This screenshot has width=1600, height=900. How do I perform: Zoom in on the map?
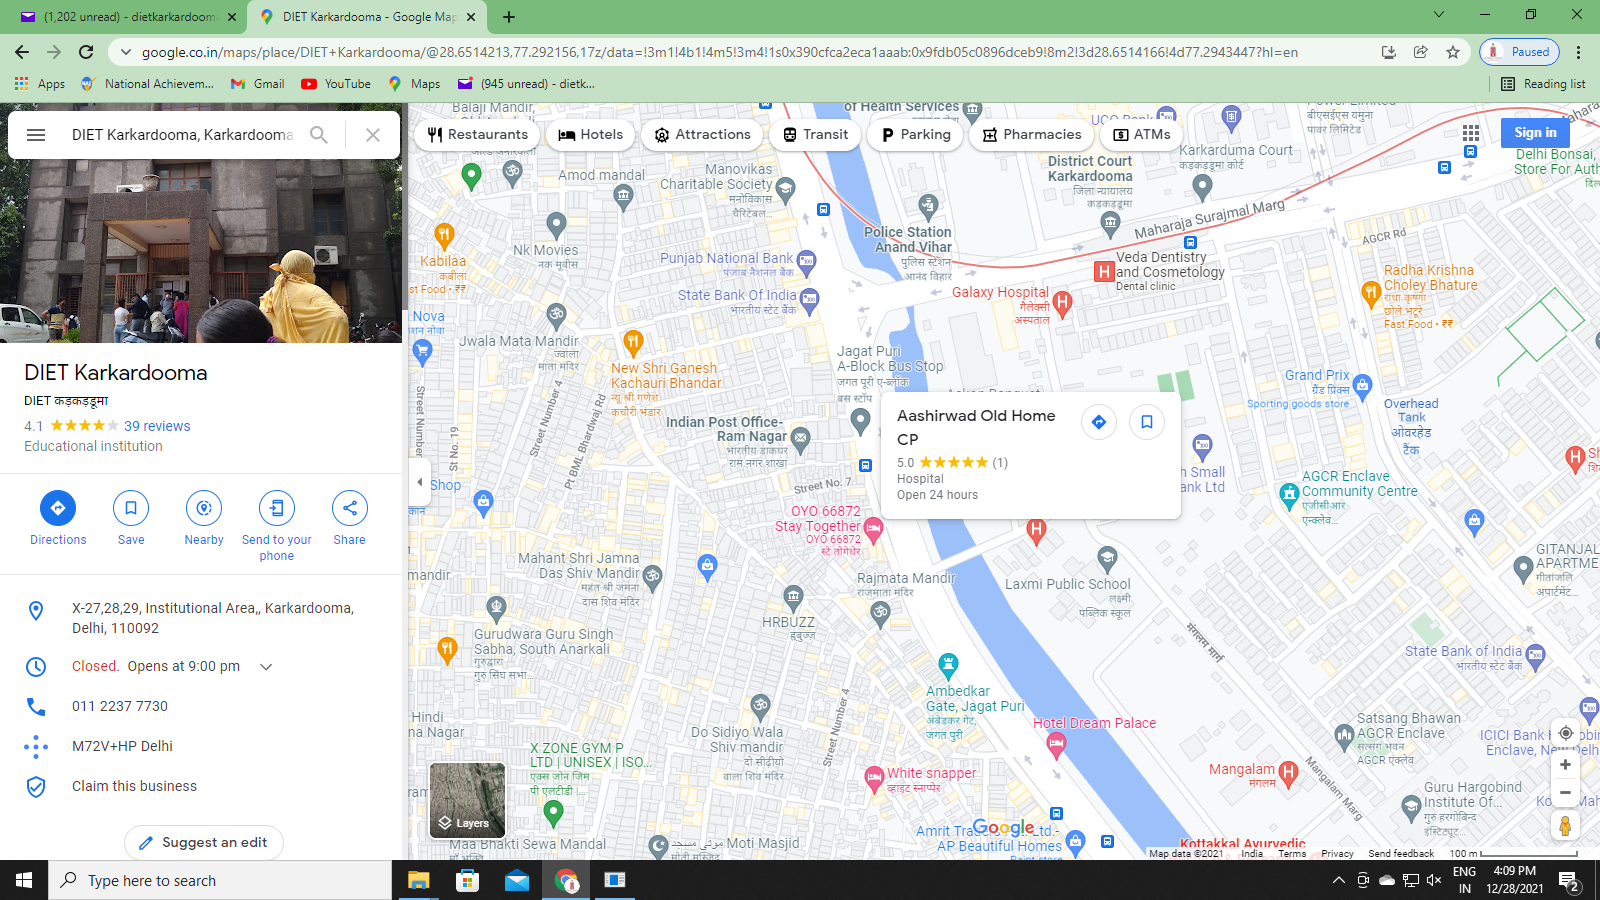[x=1566, y=765]
